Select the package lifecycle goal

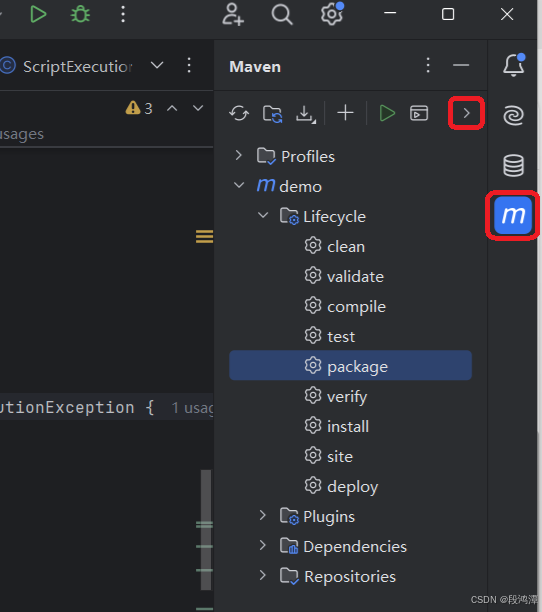pos(350,366)
